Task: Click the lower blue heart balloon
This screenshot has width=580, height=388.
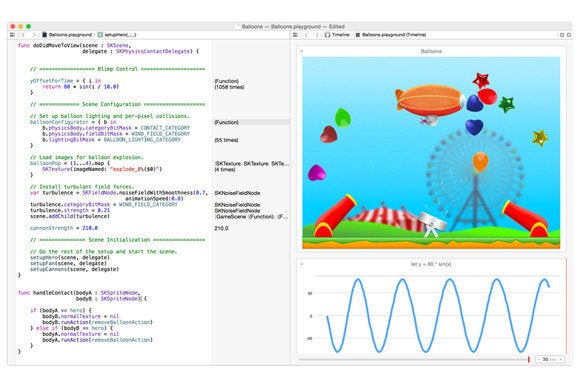Action: point(474,127)
